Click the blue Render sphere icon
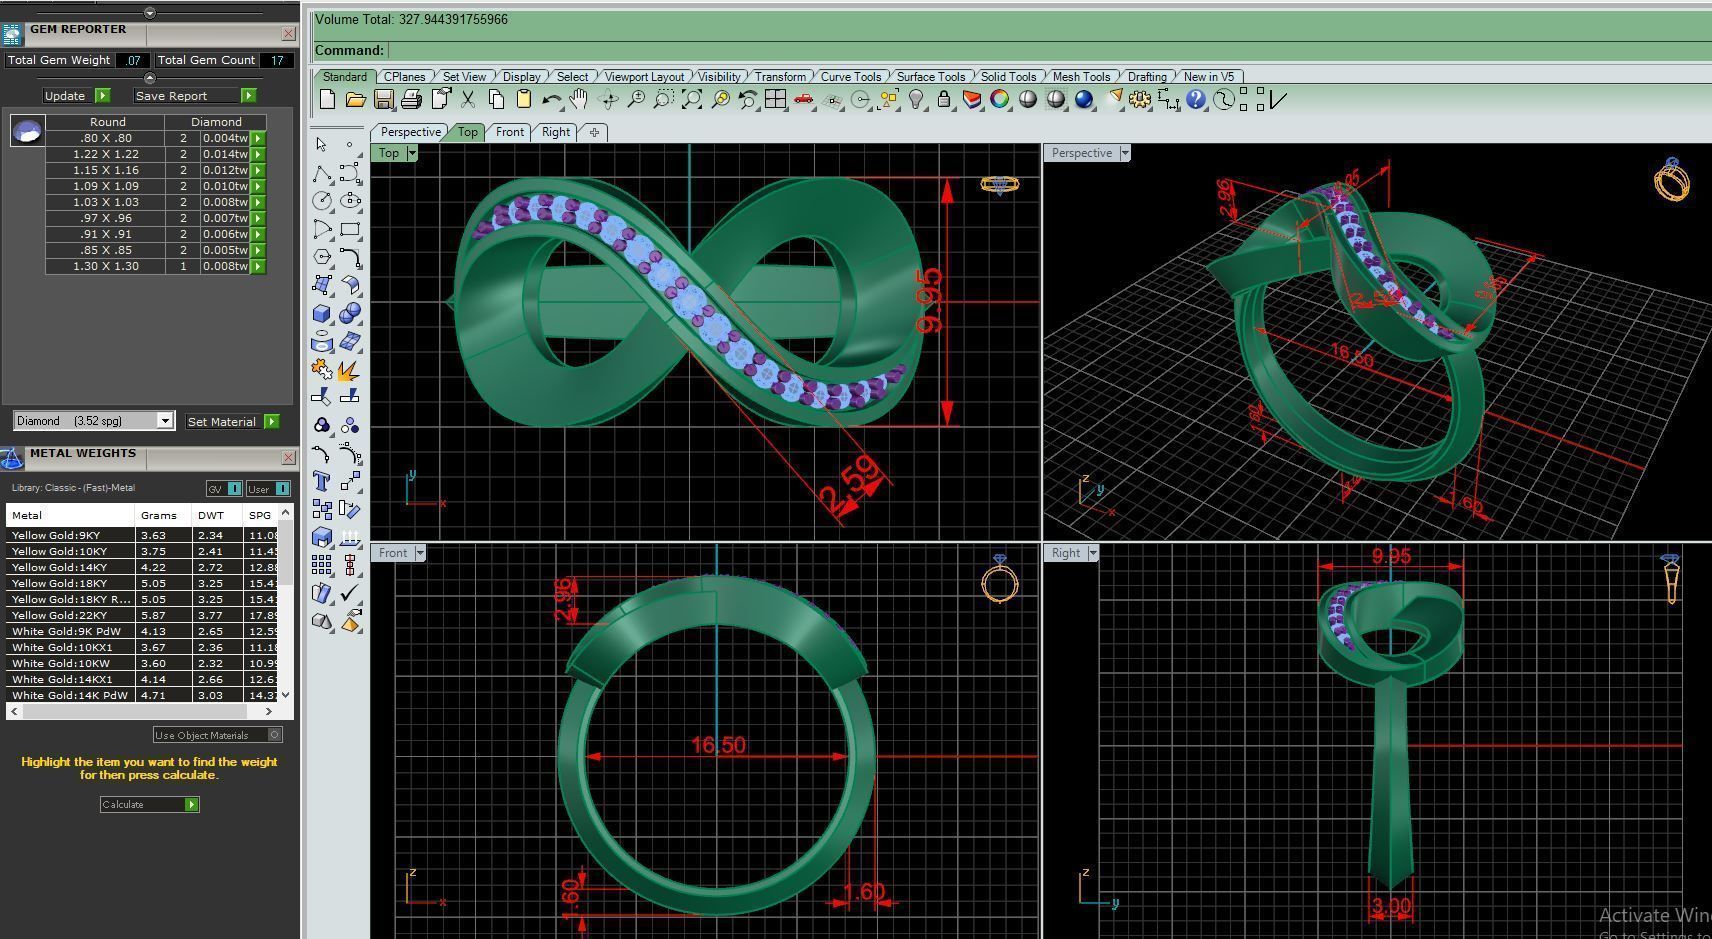1712x939 pixels. 1084,99
